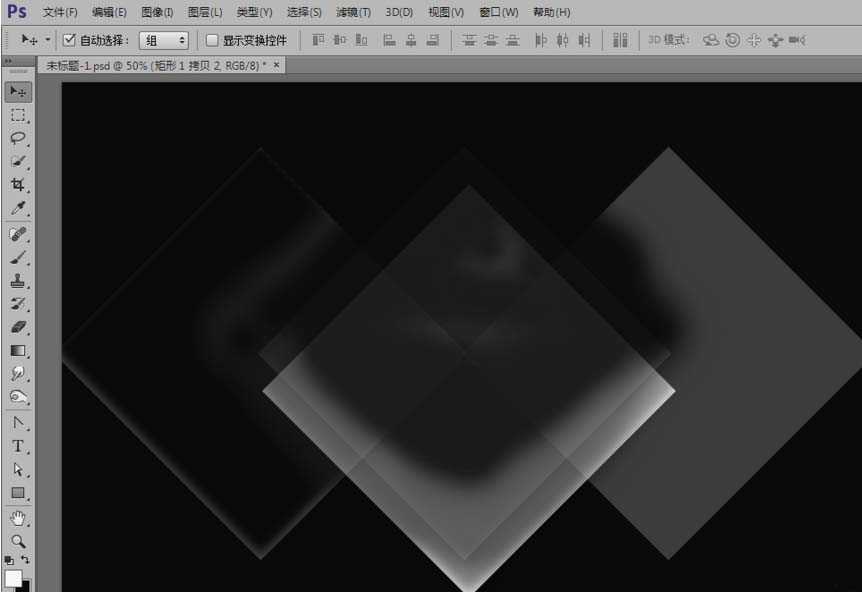This screenshot has width=862, height=592.
Task: Select the Rectangular Marquee tool
Action: [x=18, y=115]
